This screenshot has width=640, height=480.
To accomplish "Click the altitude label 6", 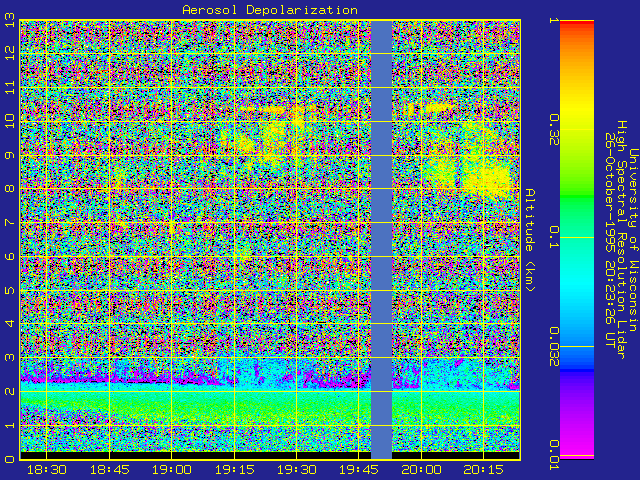I will 10,256.
